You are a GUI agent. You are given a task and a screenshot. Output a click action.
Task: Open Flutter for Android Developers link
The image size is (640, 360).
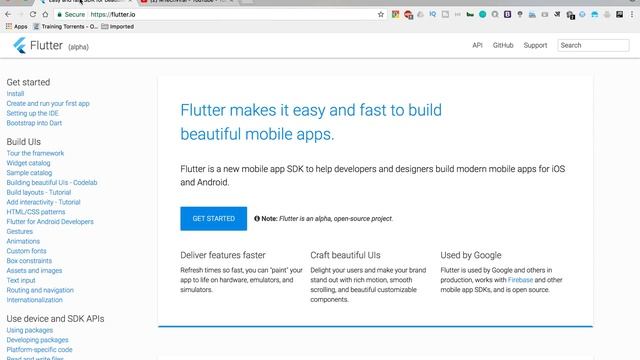coord(50,222)
